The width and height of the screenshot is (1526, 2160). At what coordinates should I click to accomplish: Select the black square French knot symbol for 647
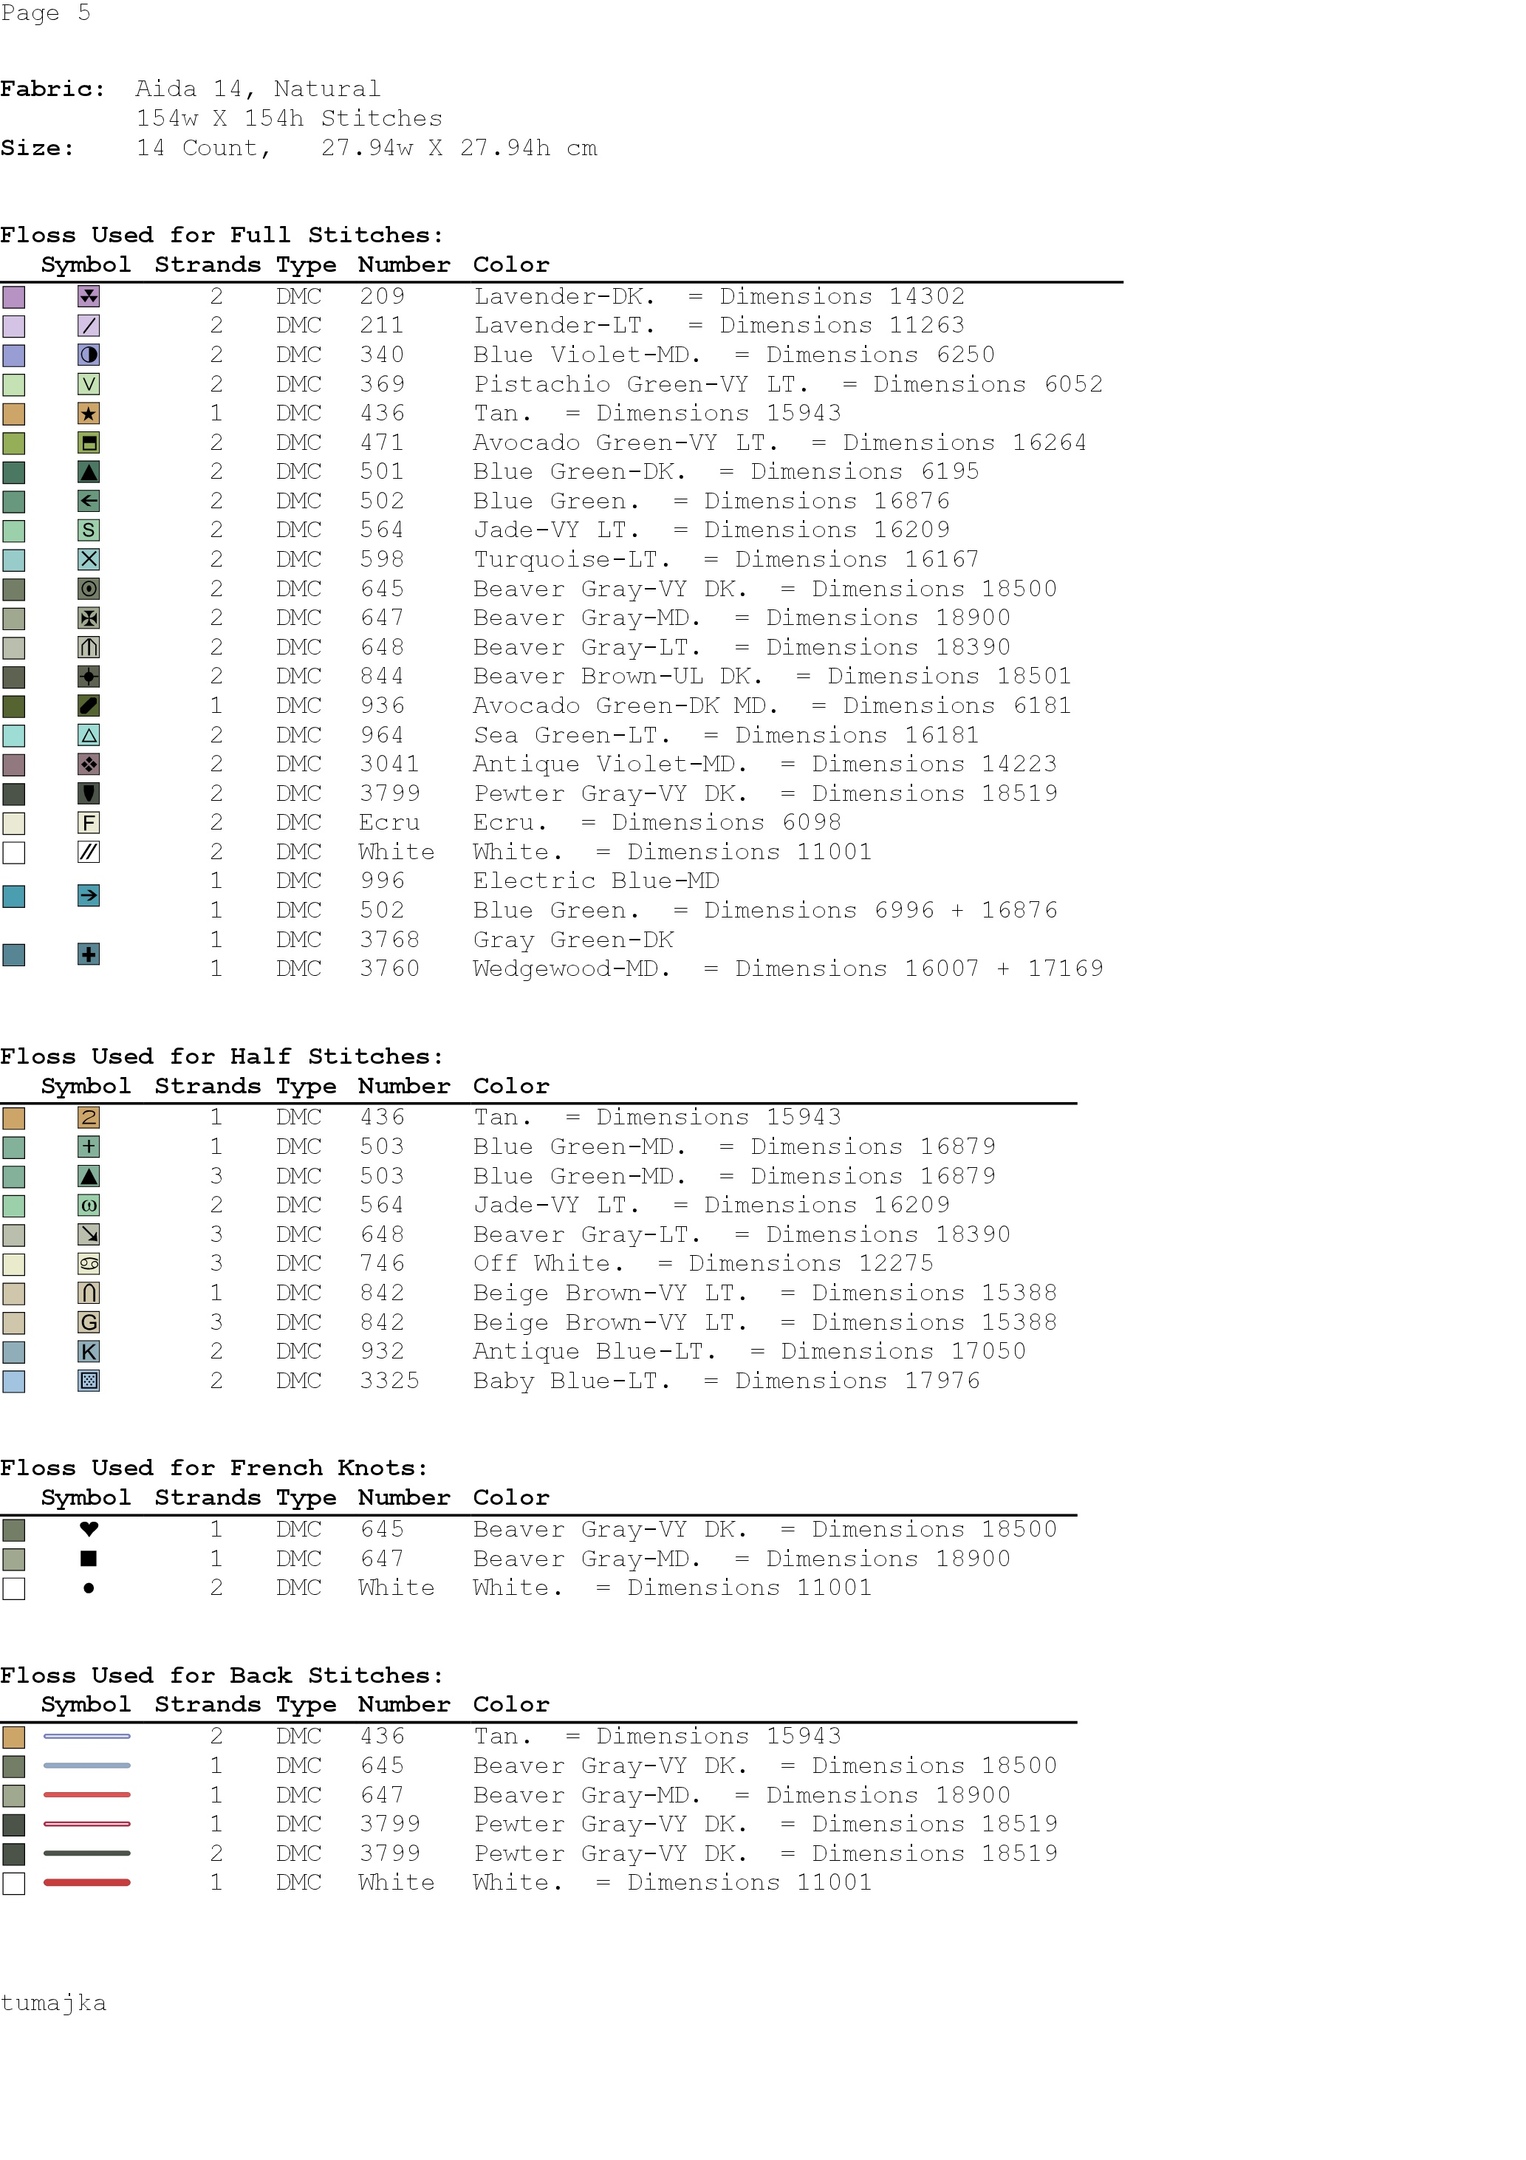(x=89, y=1558)
